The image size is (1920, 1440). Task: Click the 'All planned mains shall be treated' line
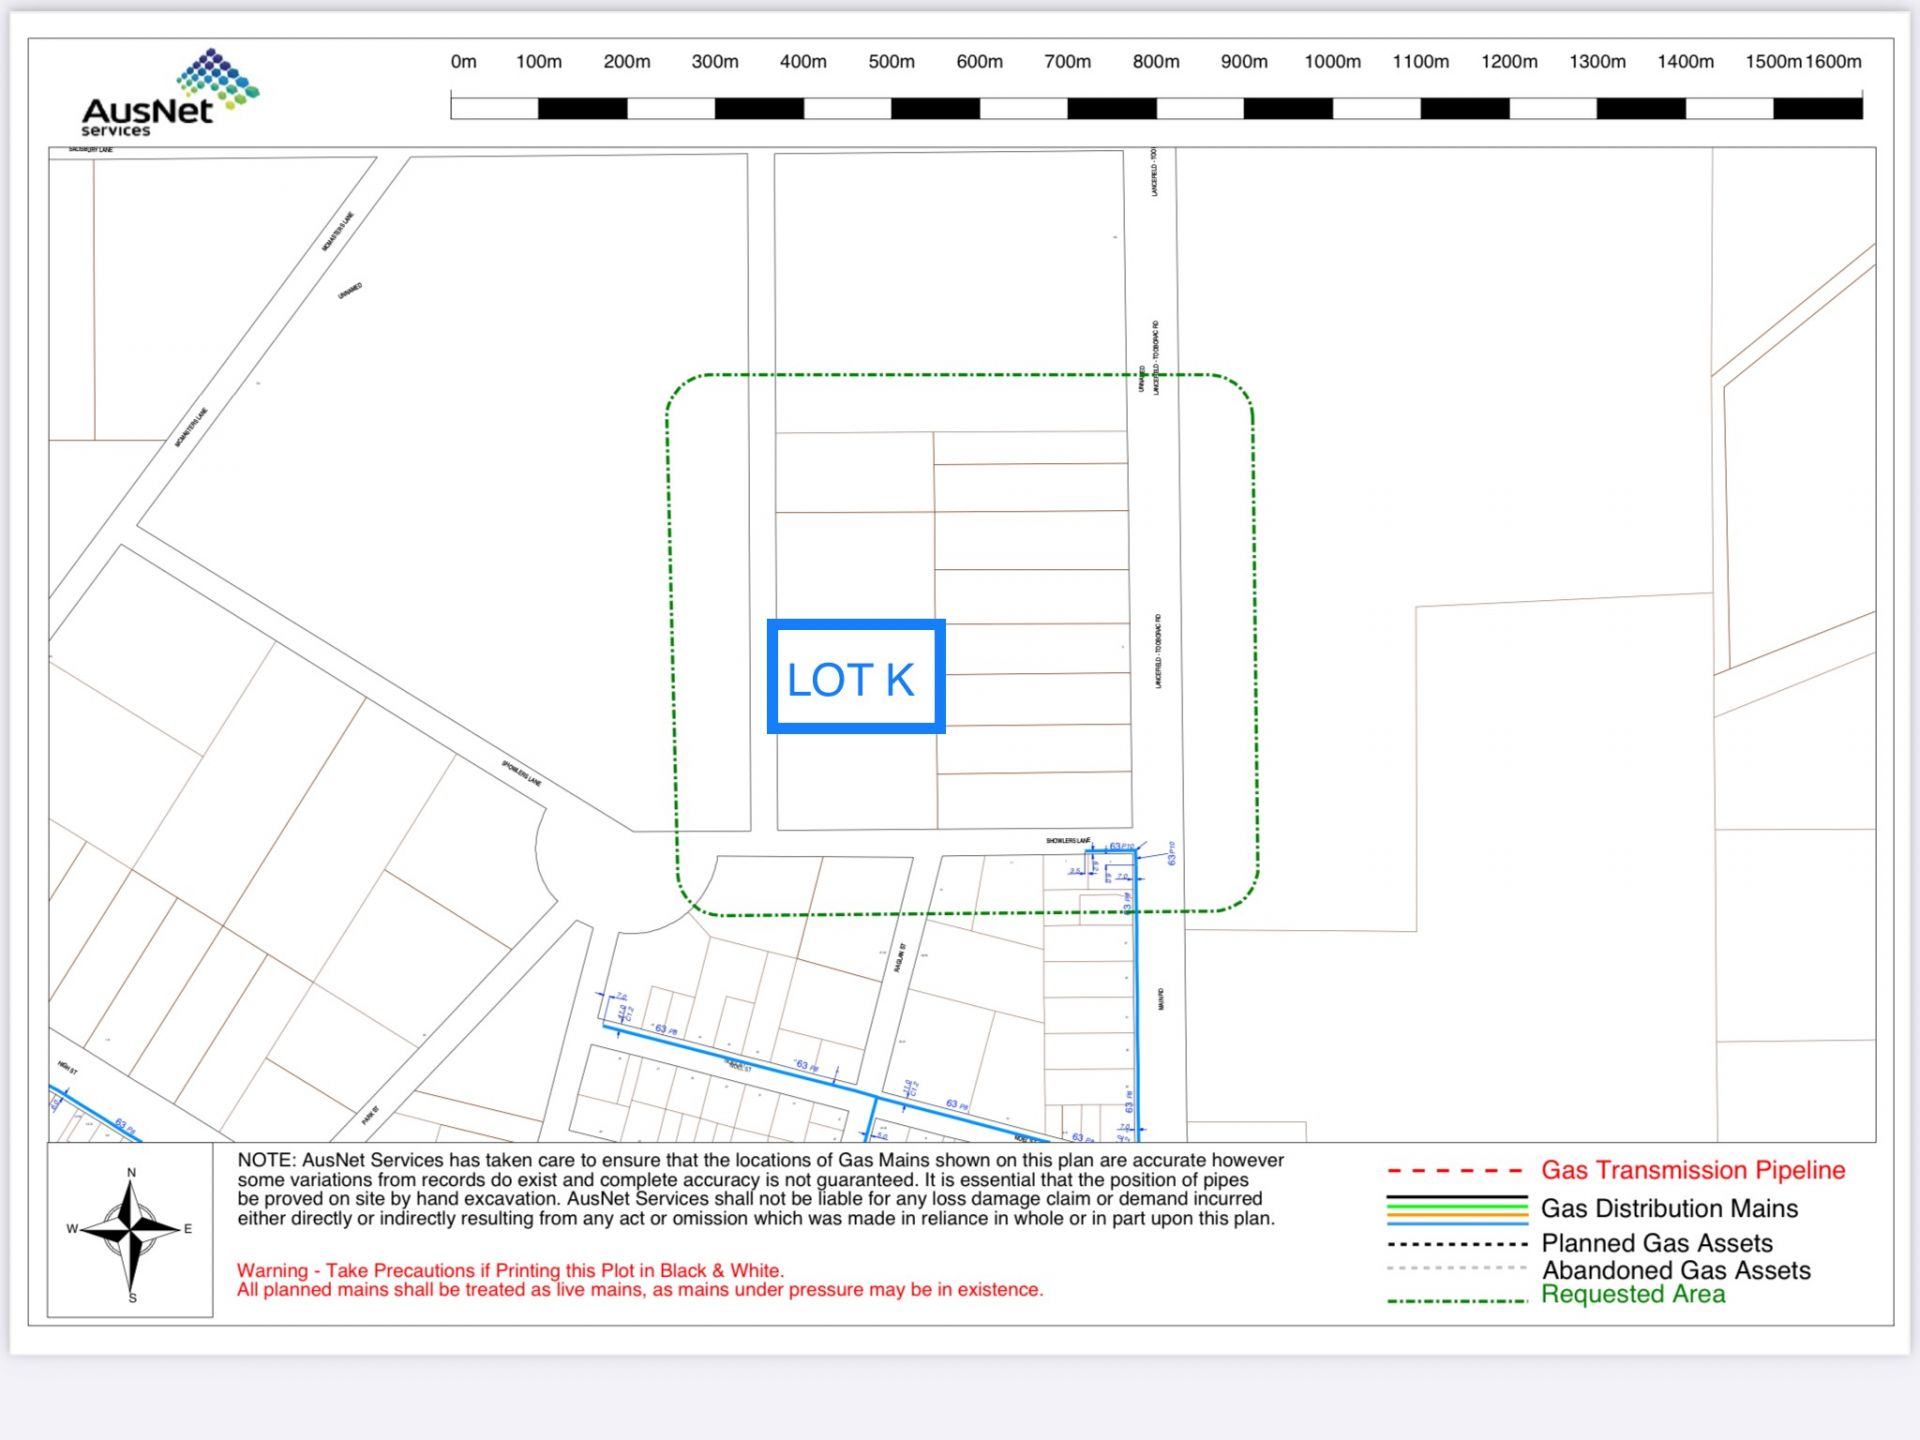coord(640,1290)
